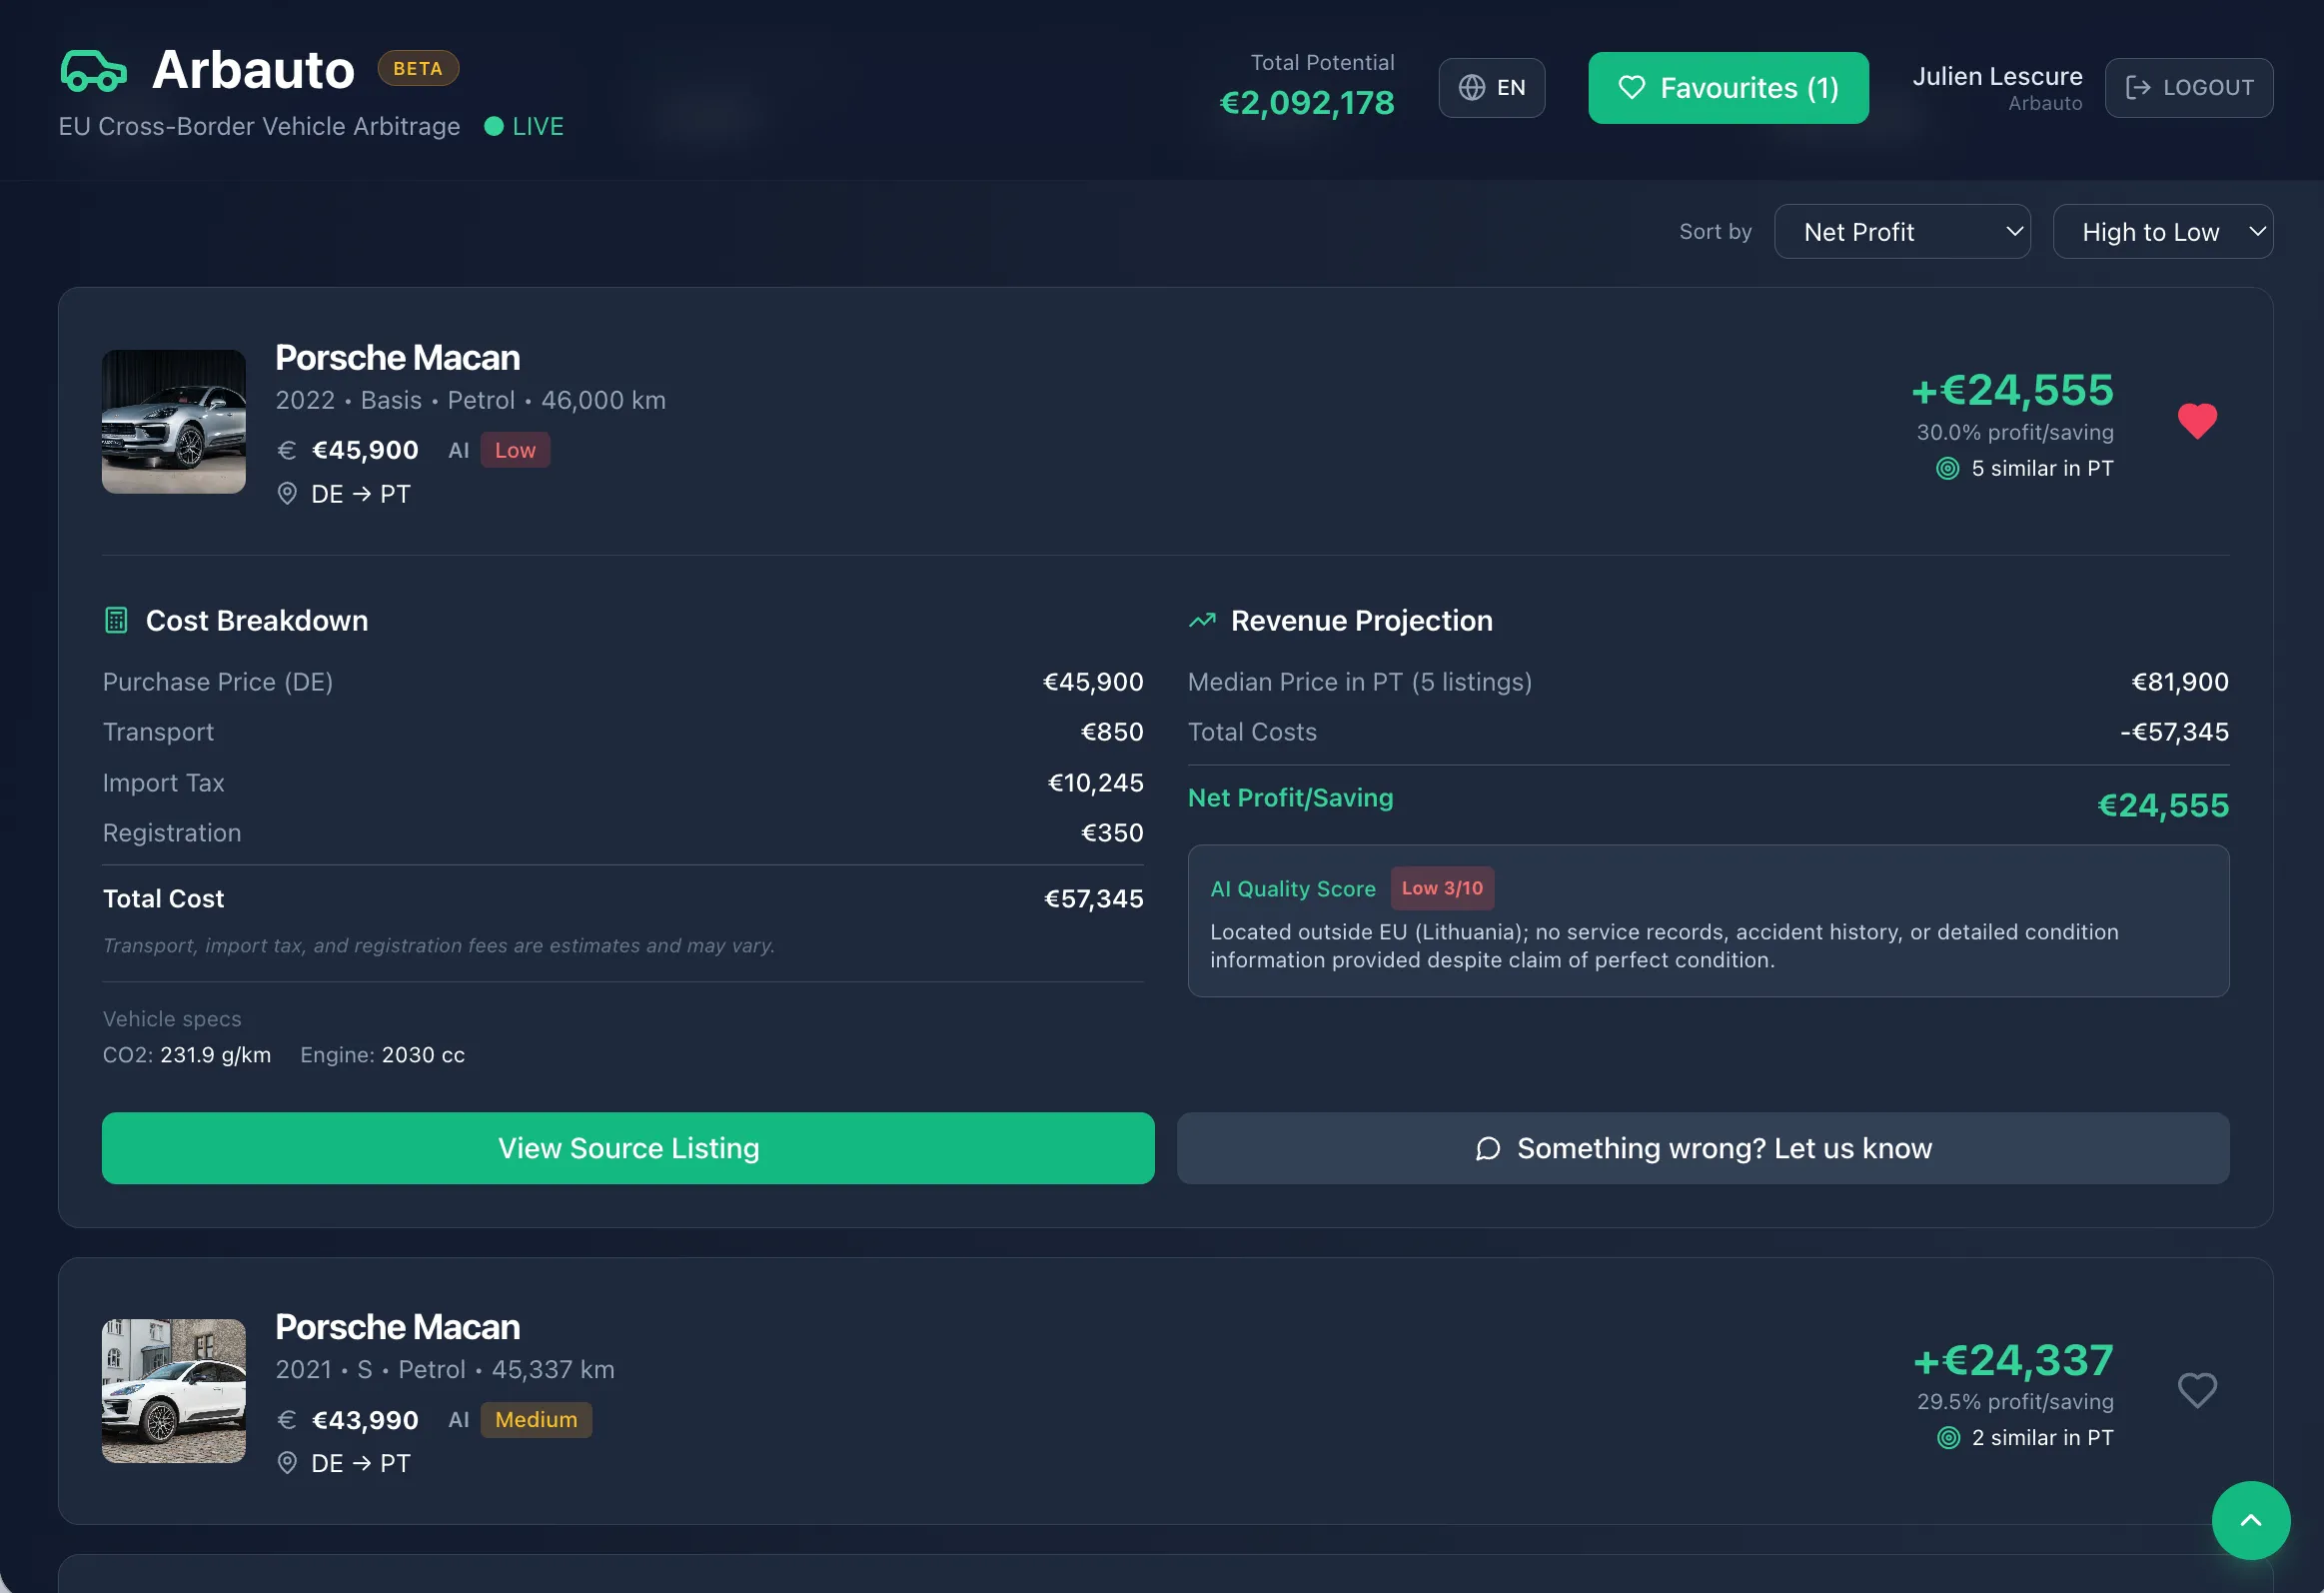Click the +€24,555 profit figure
2324x1593 pixels.
[x=2013, y=389]
